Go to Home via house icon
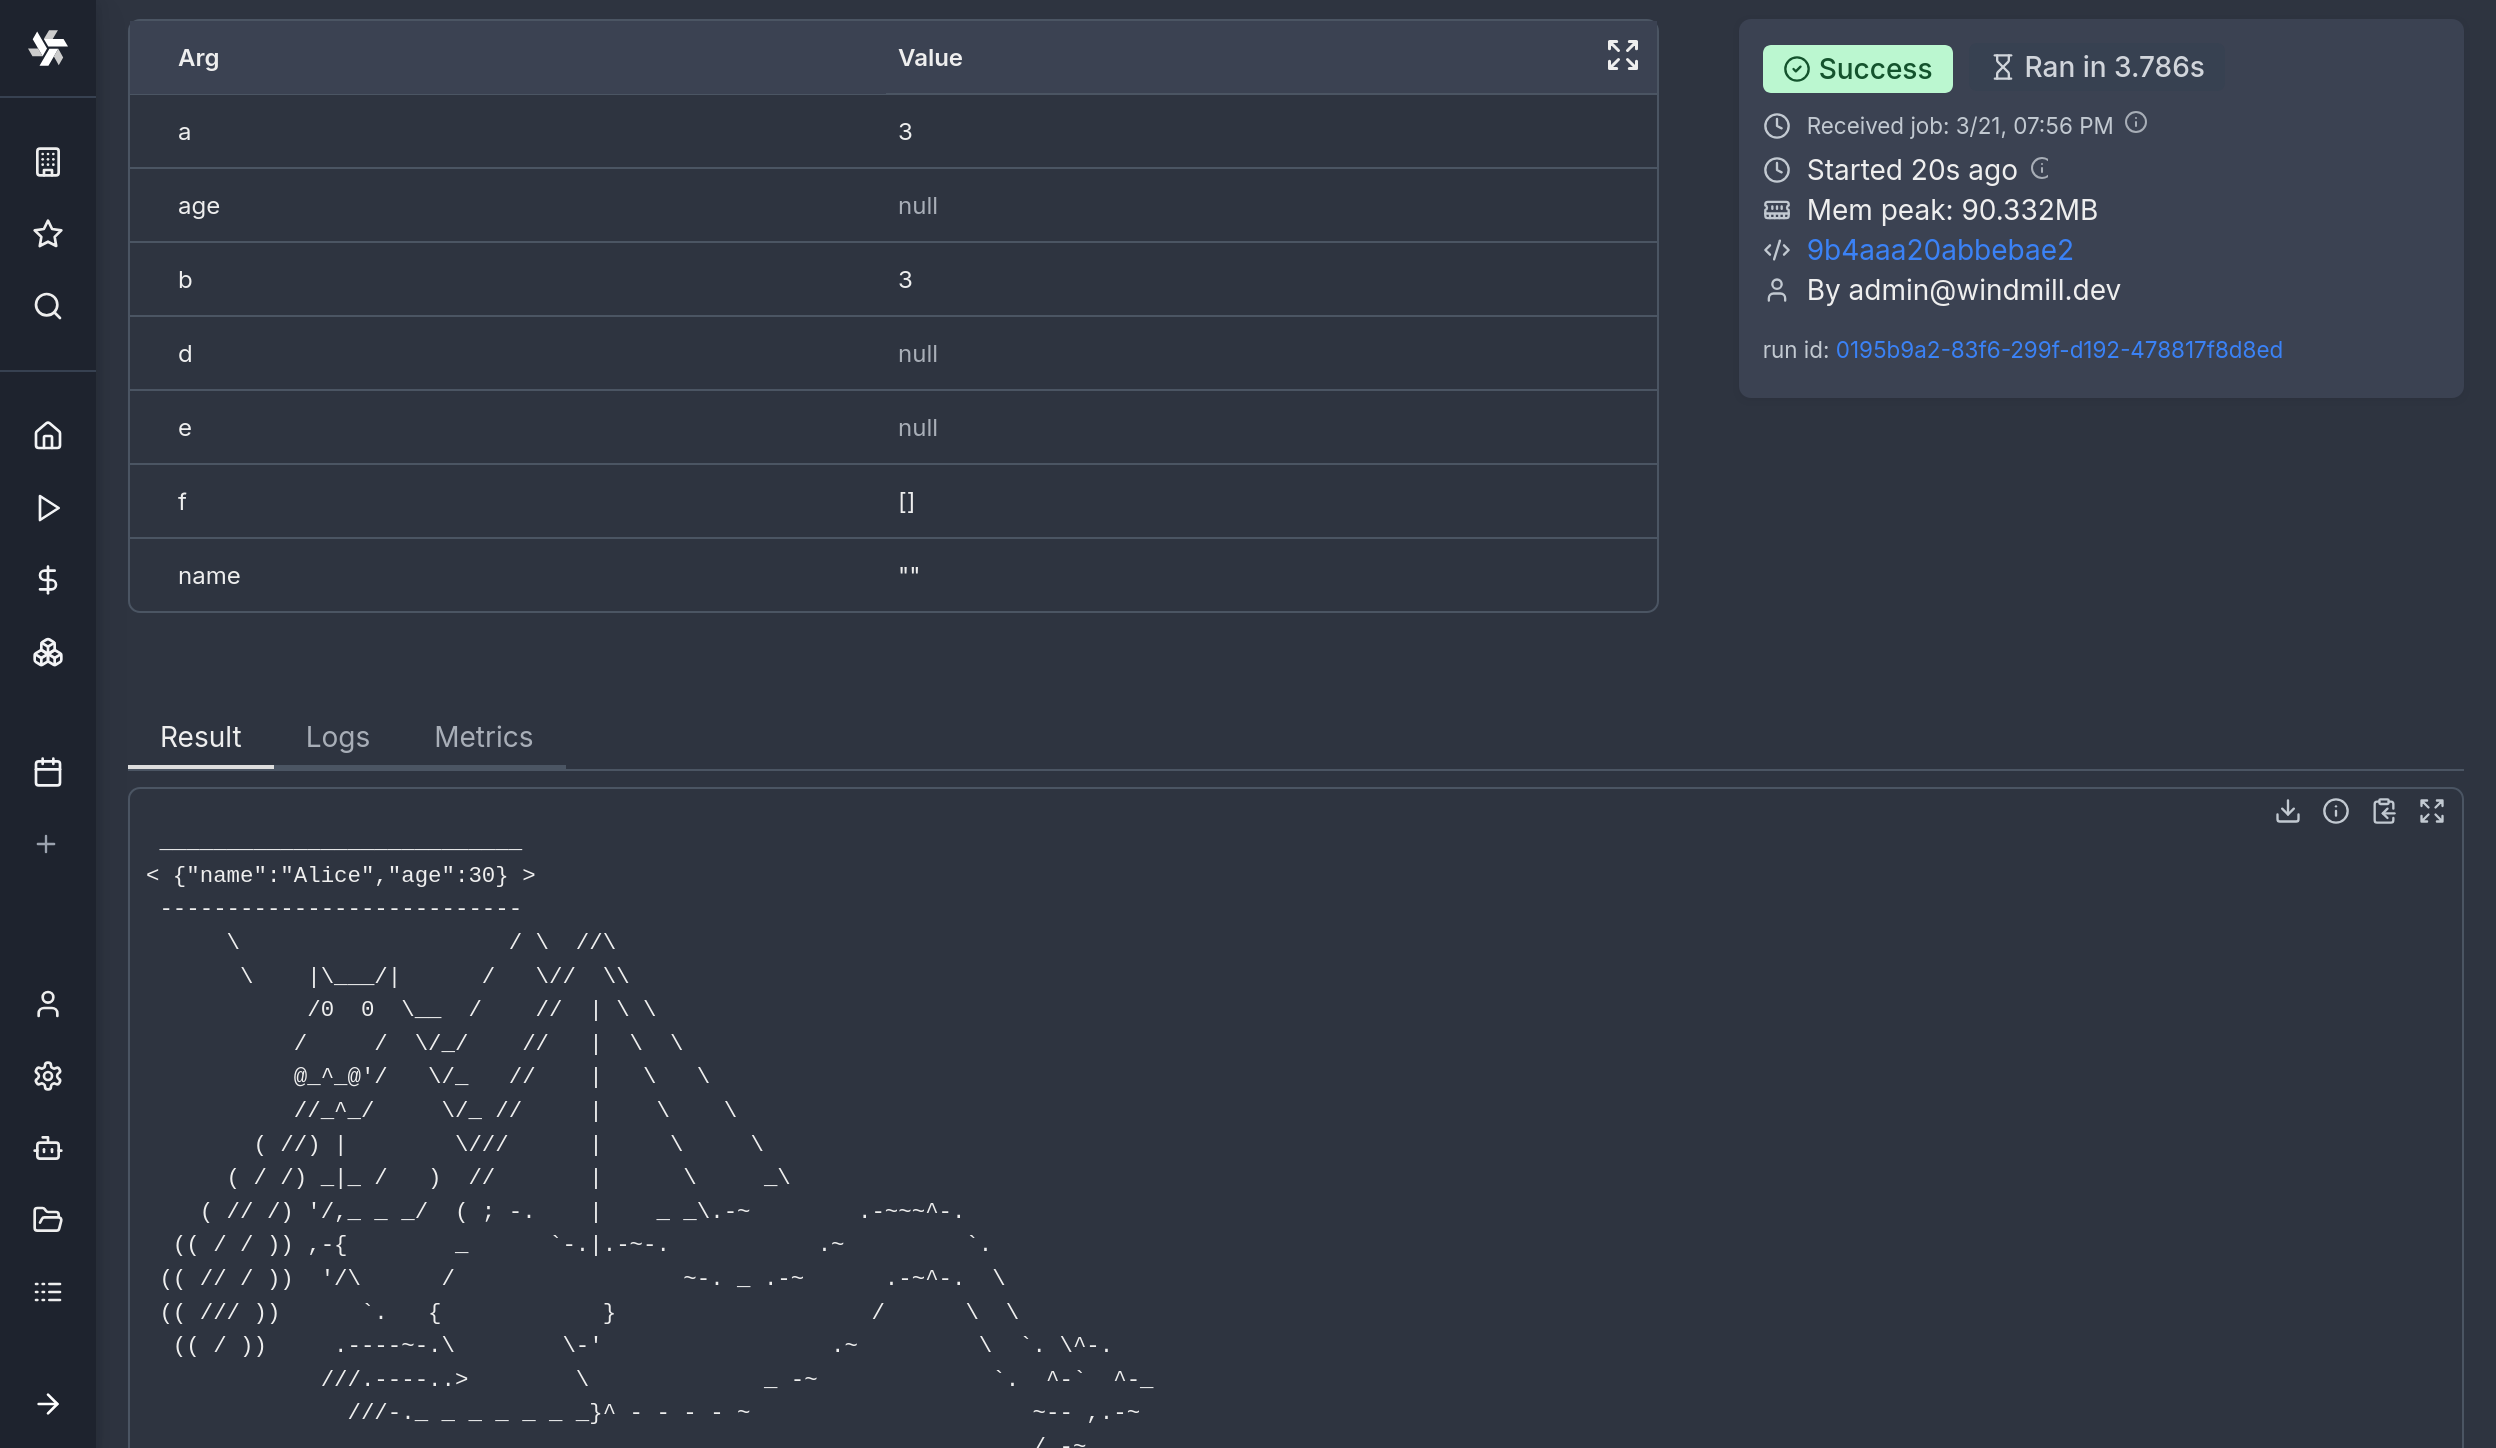Image resolution: width=2496 pixels, height=1448 pixels. click(48, 436)
